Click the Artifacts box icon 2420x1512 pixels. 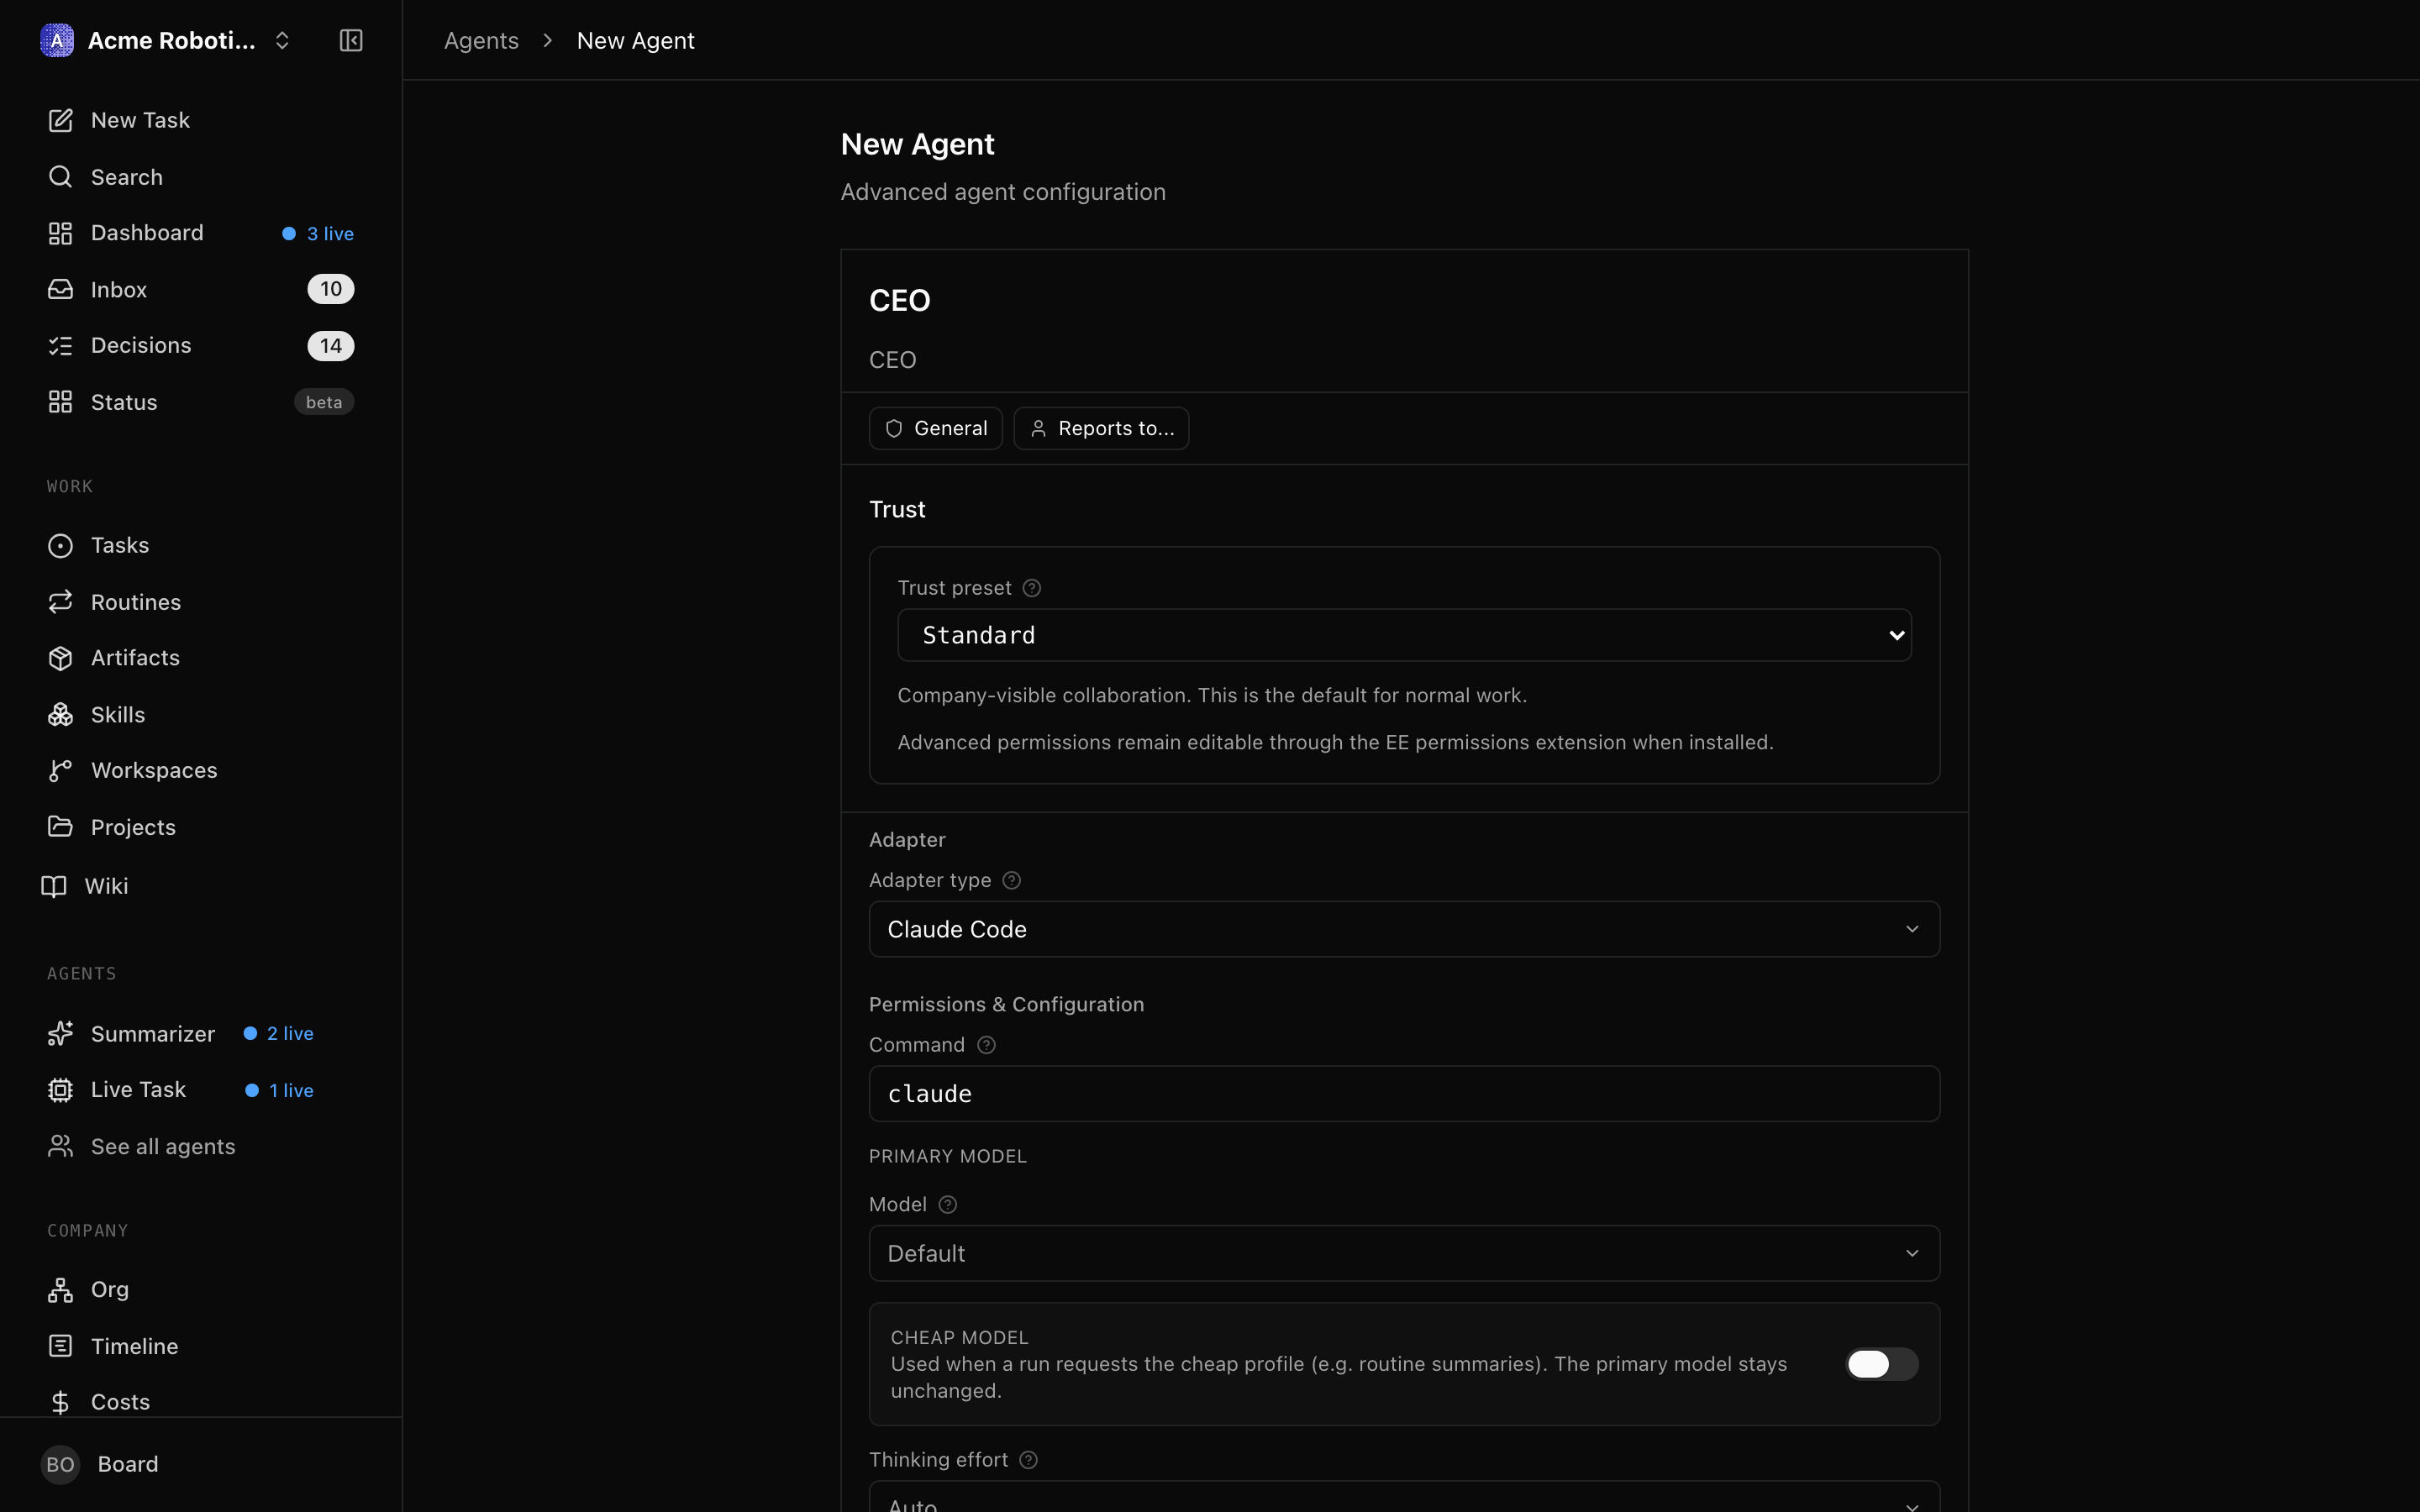pos(60,658)
